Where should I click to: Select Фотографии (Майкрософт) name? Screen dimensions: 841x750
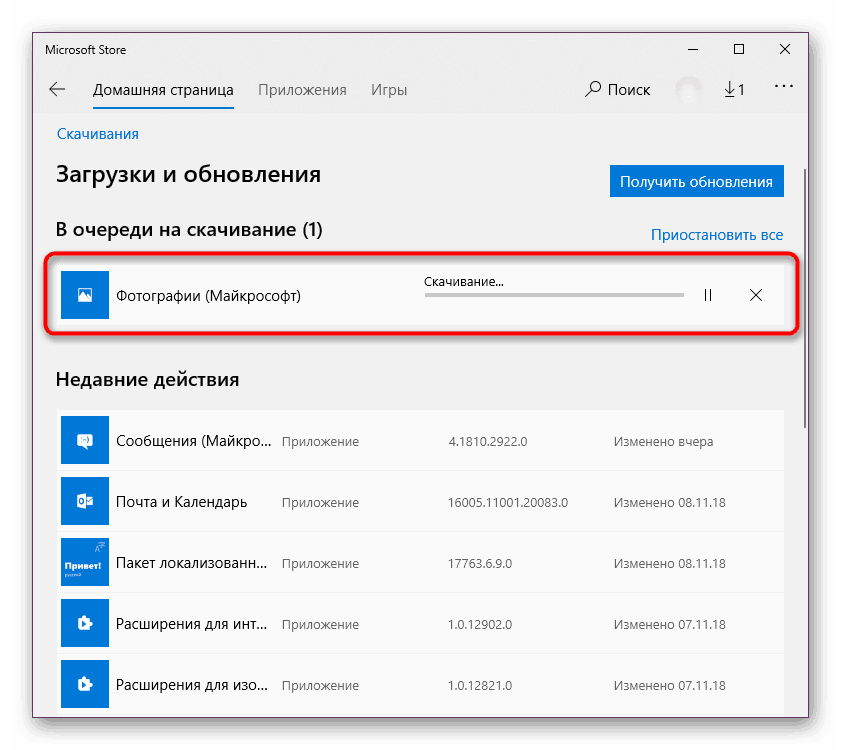[x=208, y=296]
